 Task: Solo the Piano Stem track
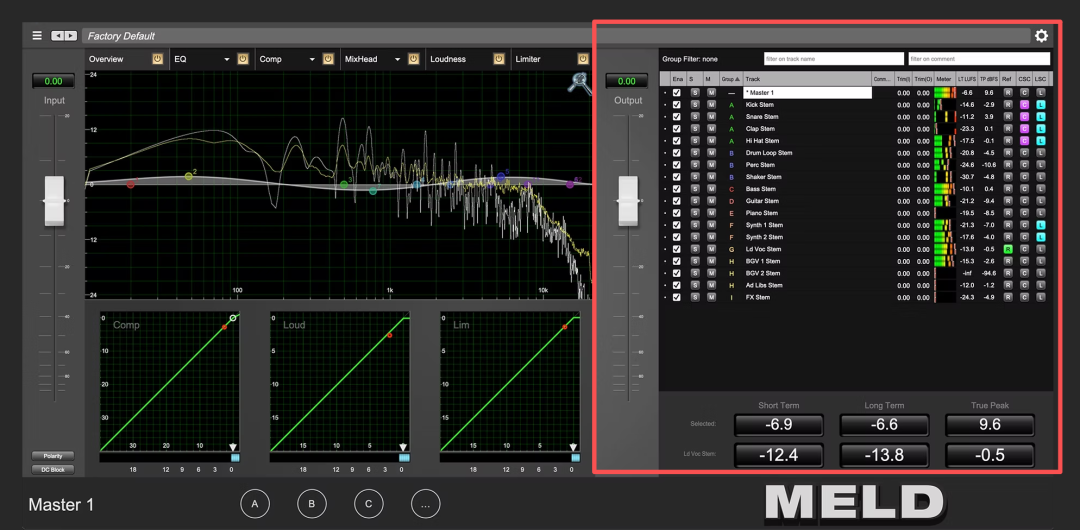pos(694,213)
